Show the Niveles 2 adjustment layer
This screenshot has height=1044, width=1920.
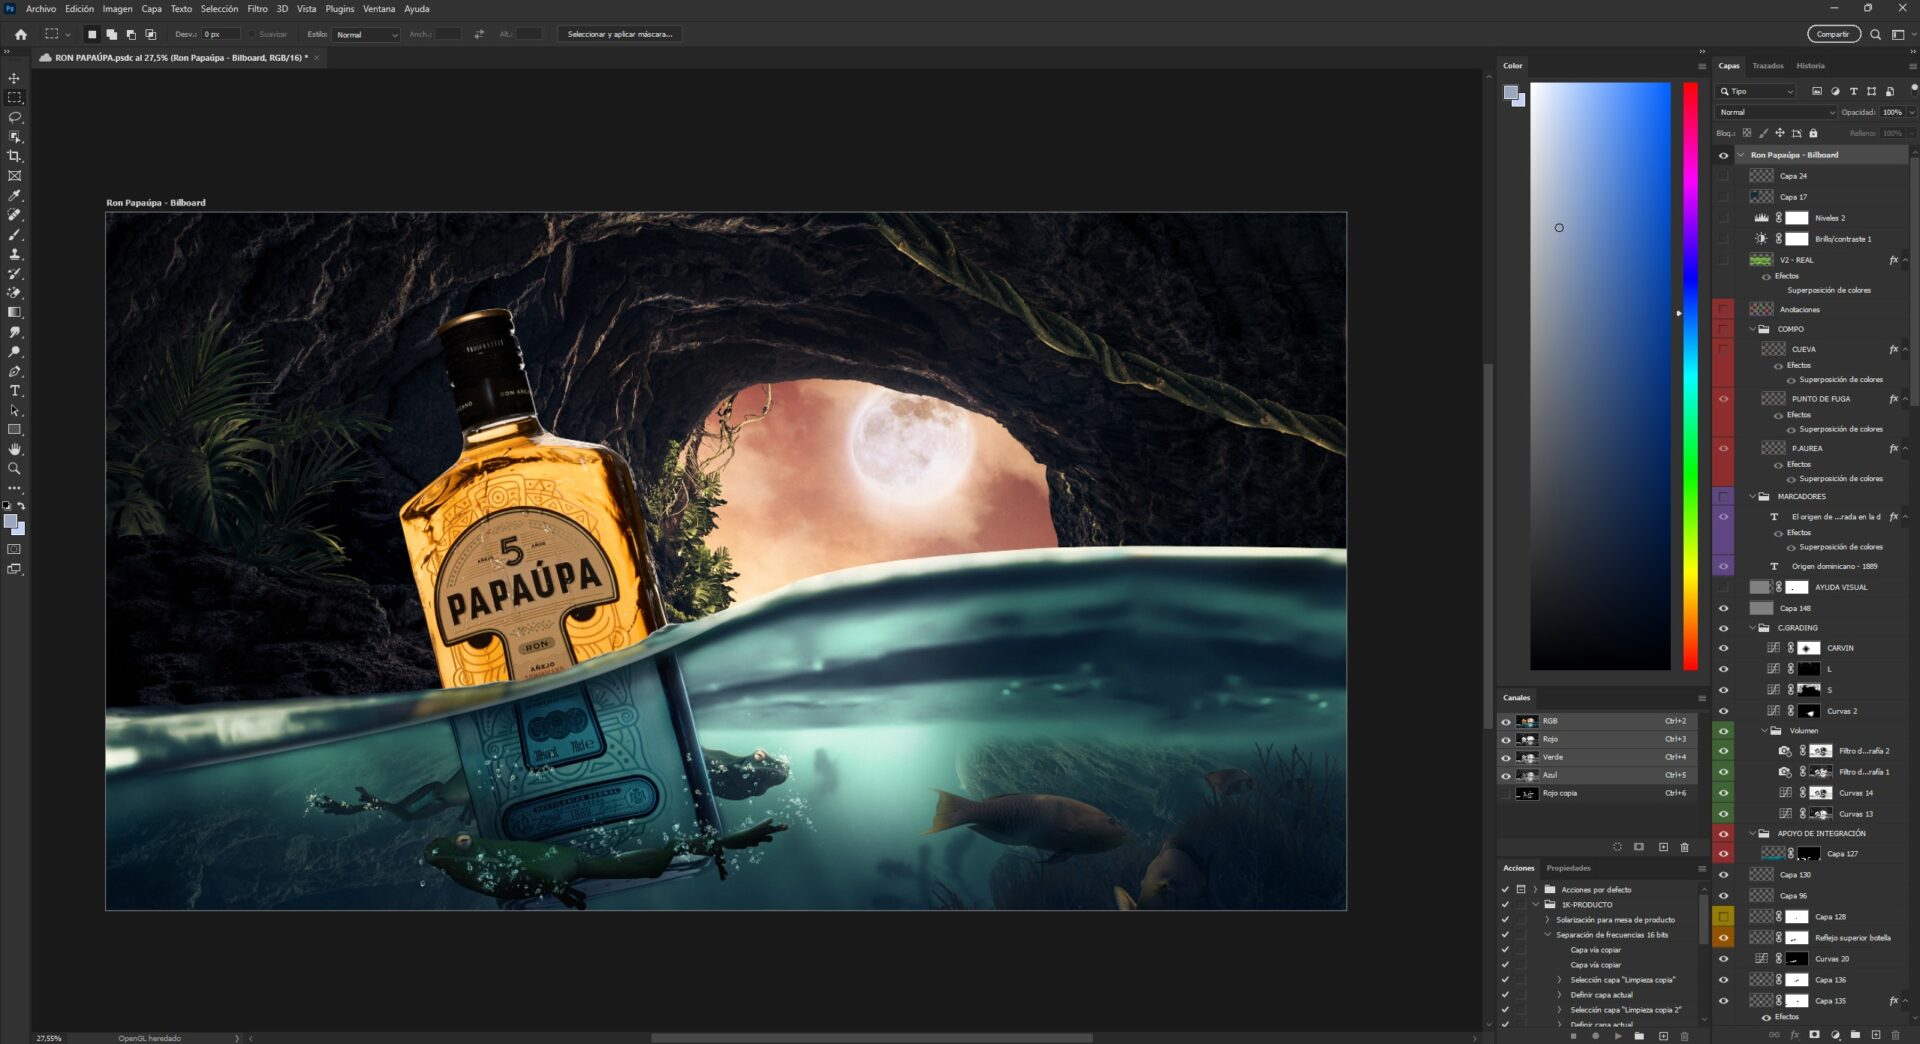(x=1723, y=218)
